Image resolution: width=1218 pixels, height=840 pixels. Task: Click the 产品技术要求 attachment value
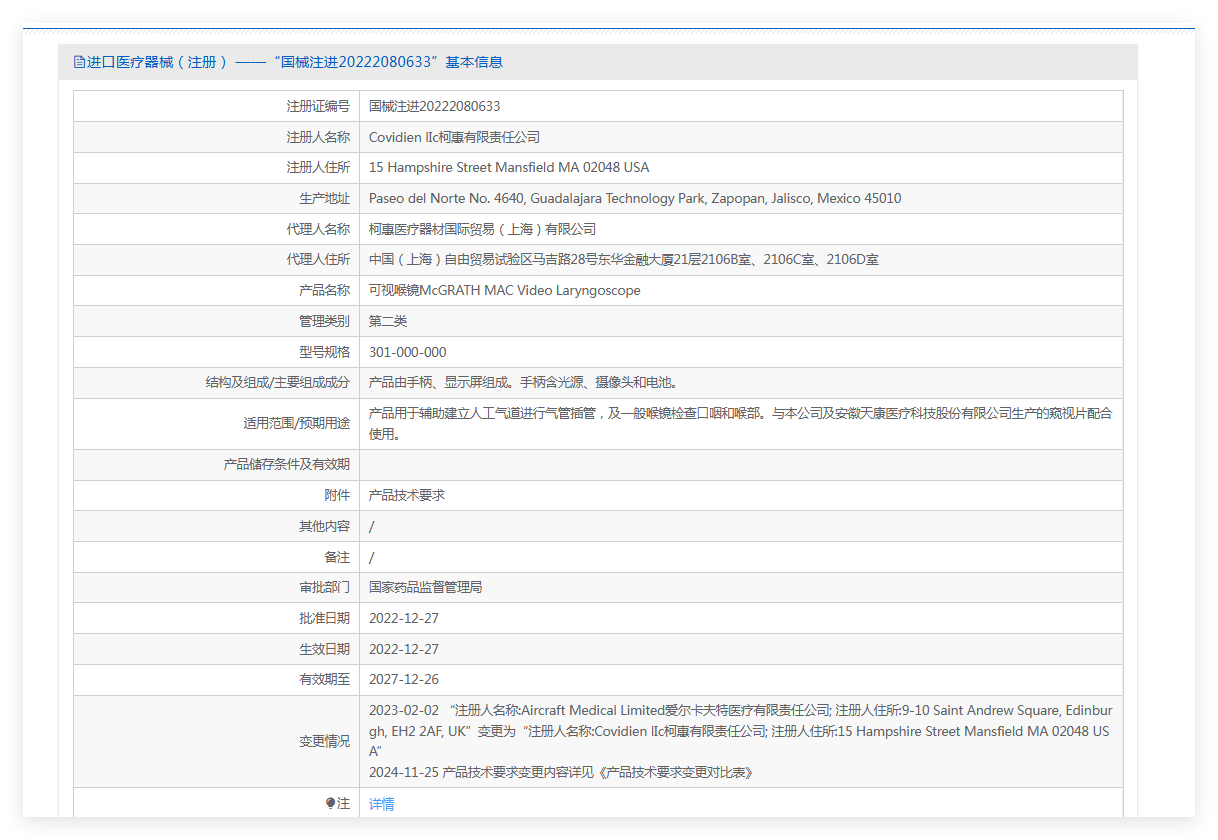pyautogui.click(x=407, y=495)
